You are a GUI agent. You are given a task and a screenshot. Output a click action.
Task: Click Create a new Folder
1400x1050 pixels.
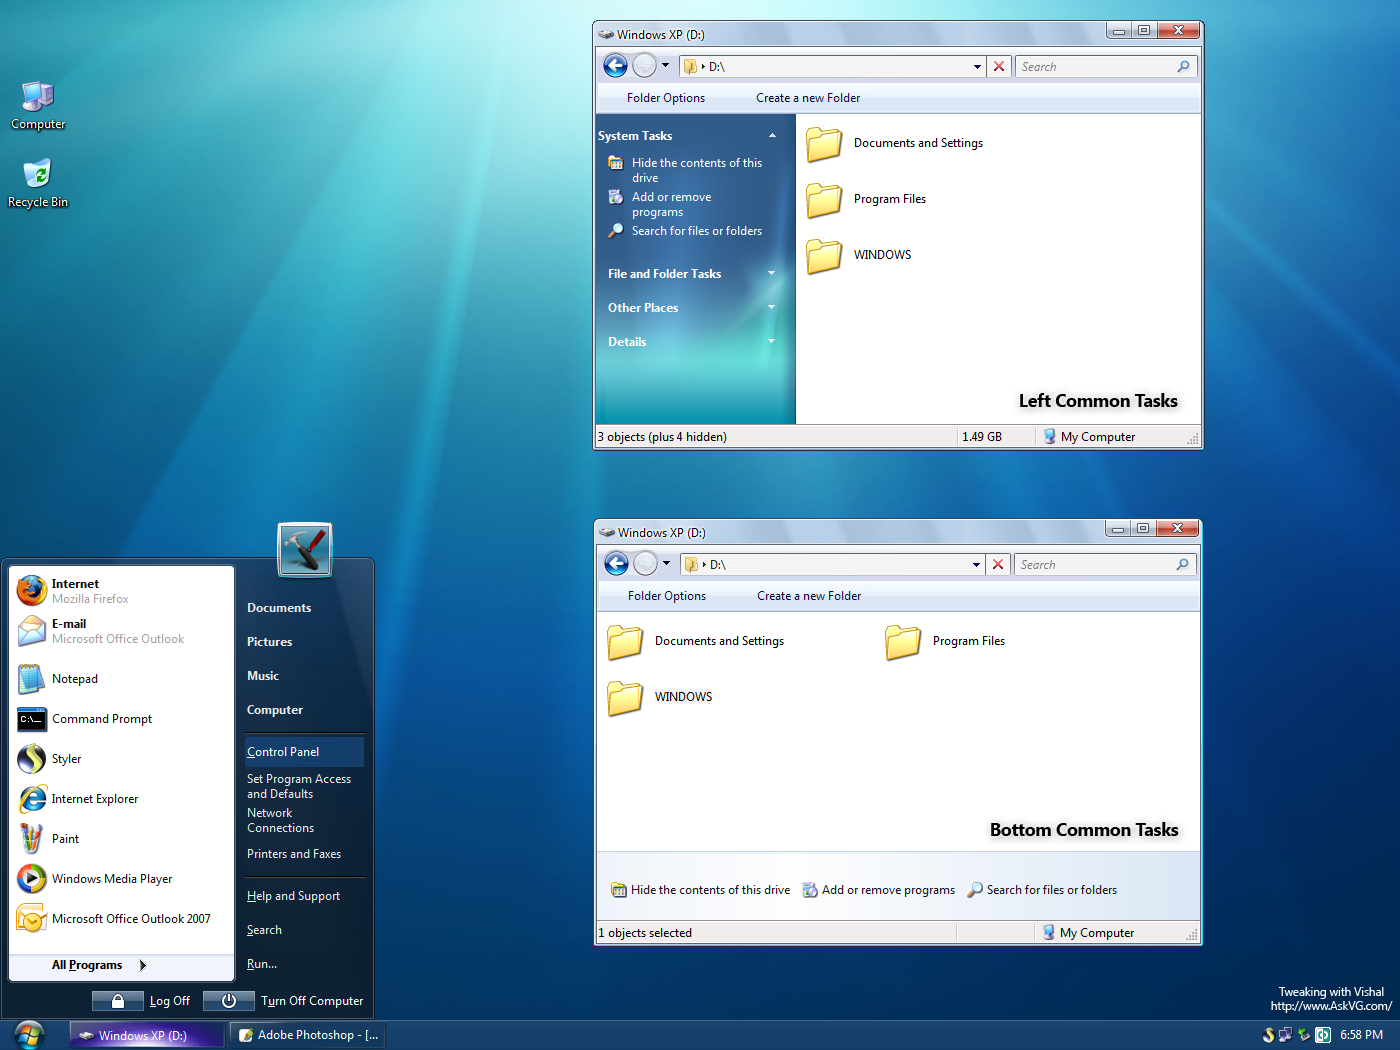pyautogui.click(x=808, y=97)
